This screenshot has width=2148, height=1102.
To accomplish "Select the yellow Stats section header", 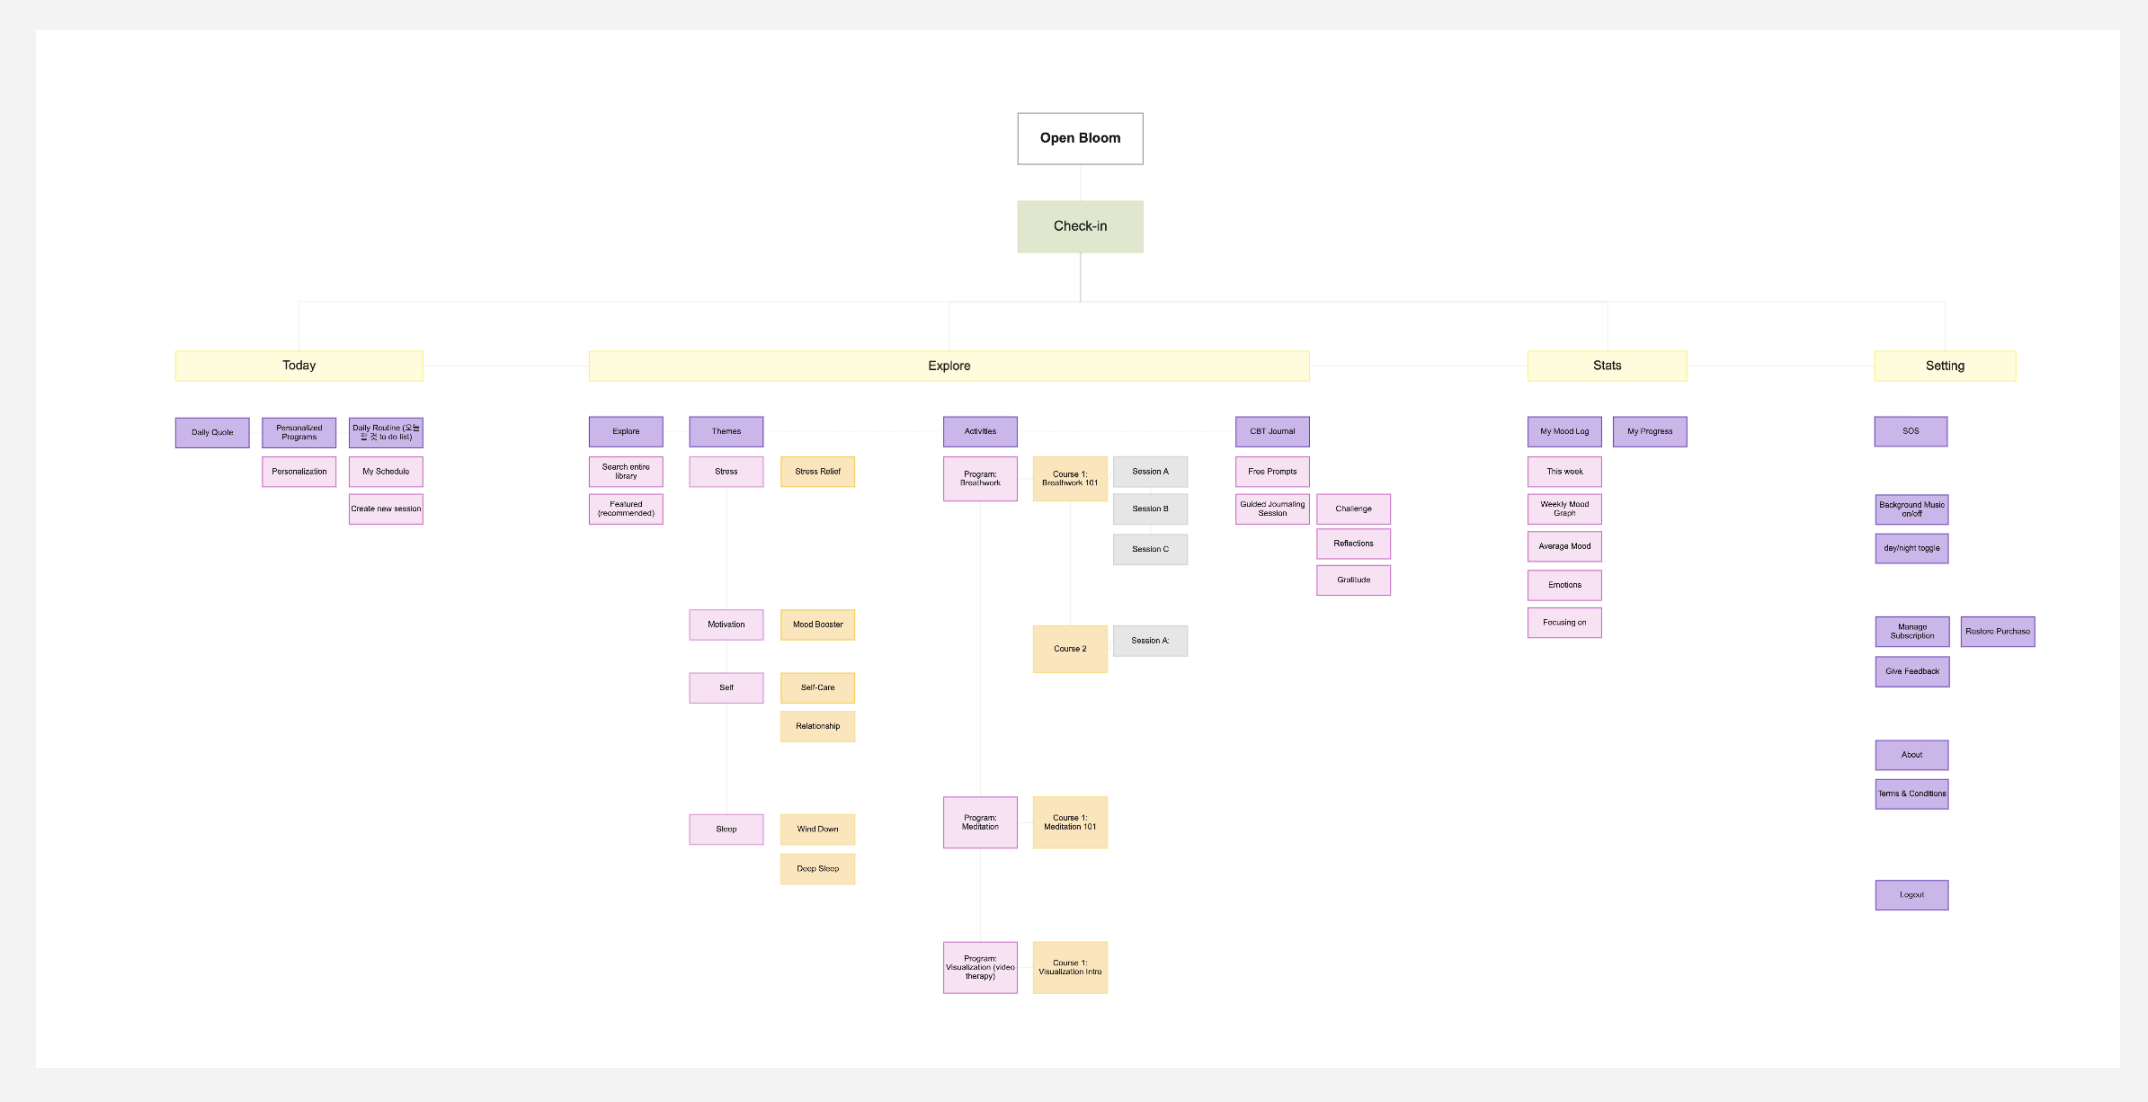I will tap(1606, 366).
